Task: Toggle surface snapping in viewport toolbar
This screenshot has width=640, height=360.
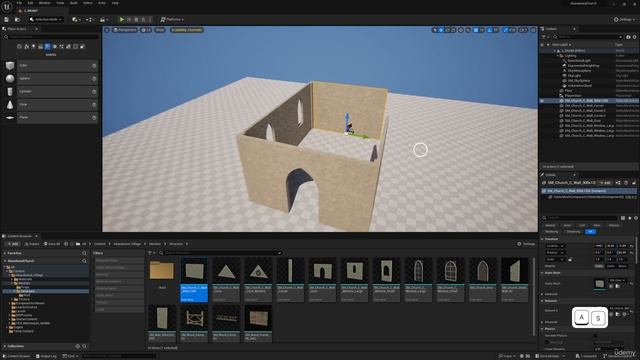Action: tap(468, 30)
